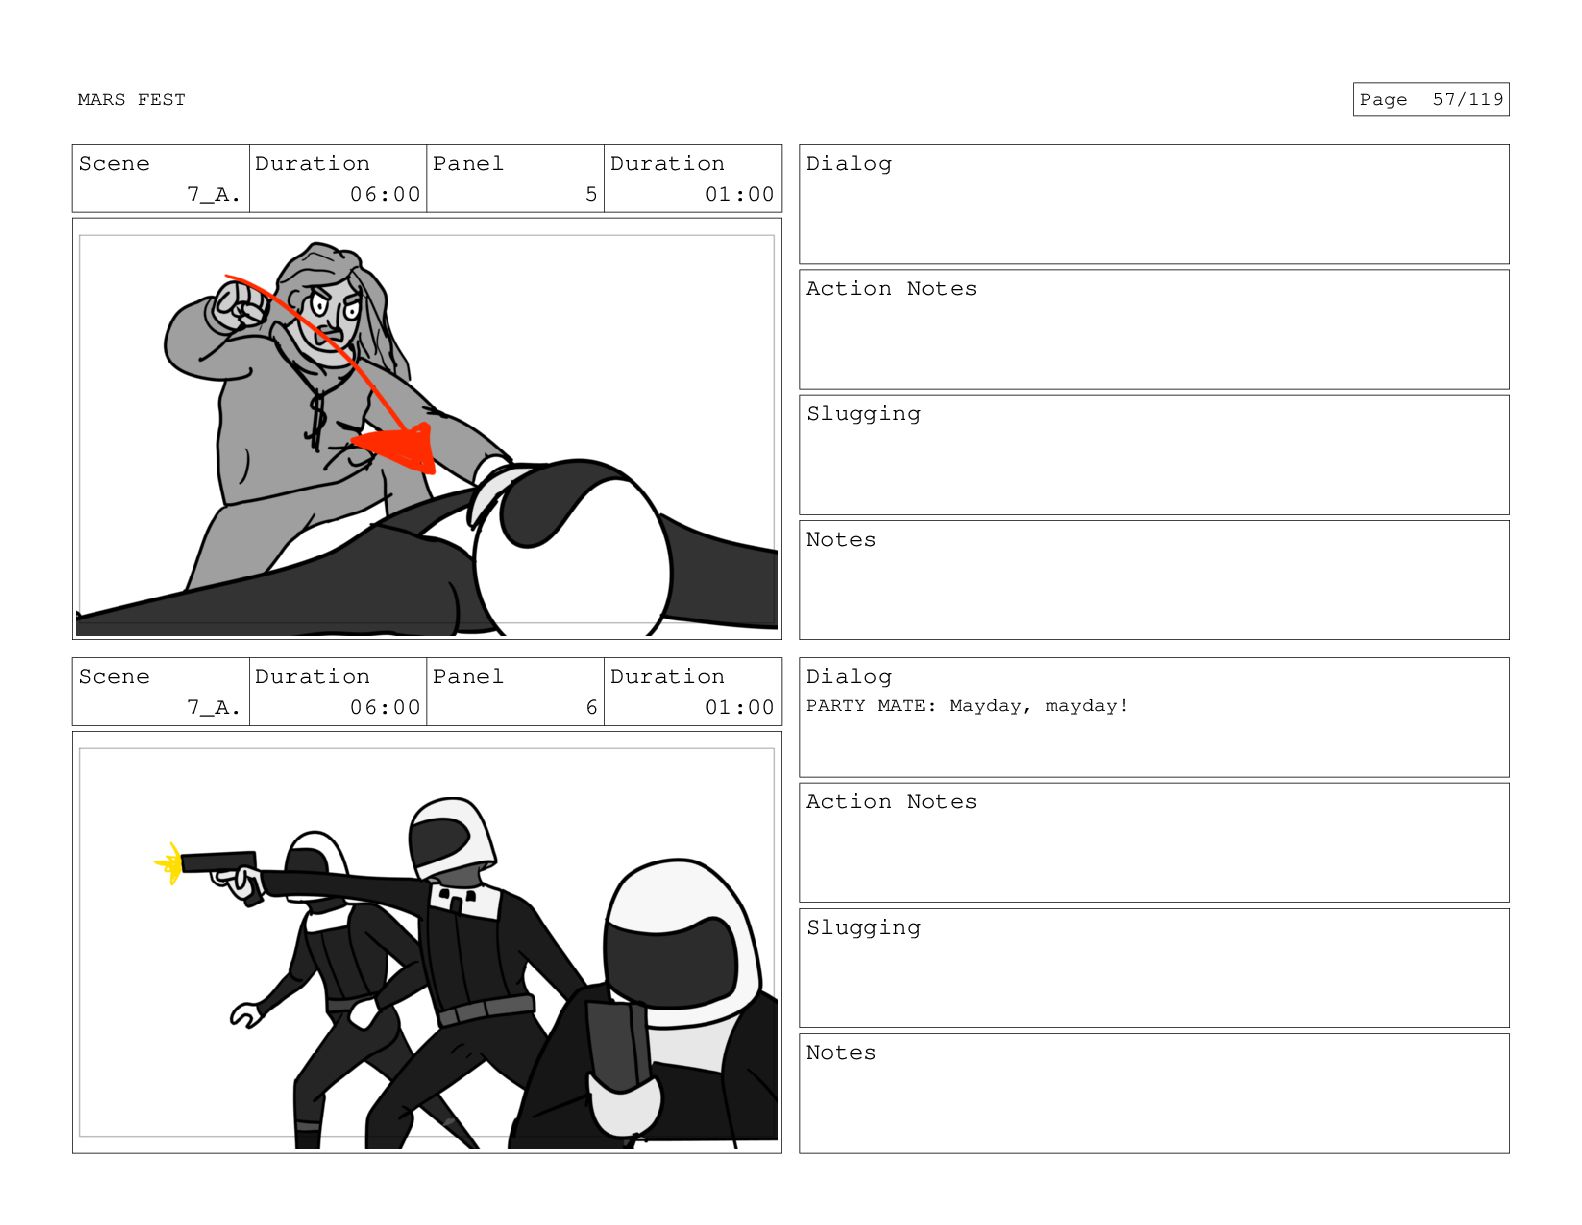
Task: Click the Page 57/119 indicator box
Action: tap(1430, 100)
